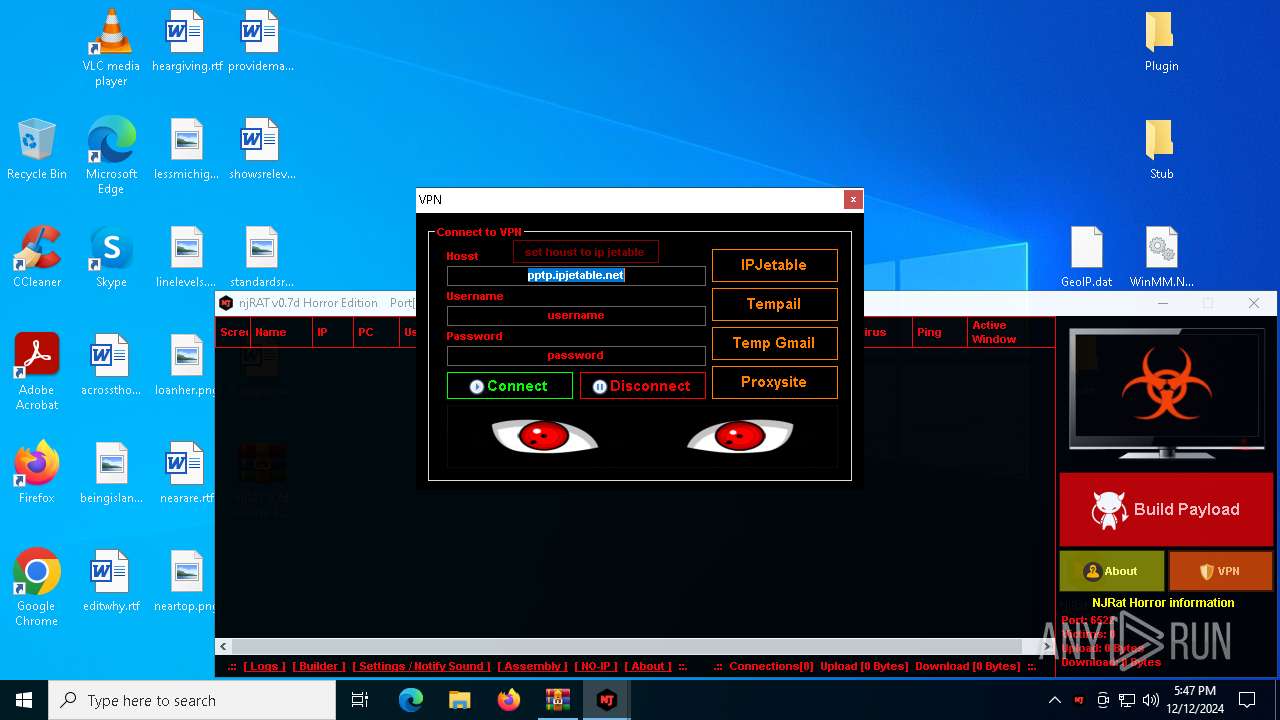
Task: Open linelevels image file icon
Action: [187, 257]
